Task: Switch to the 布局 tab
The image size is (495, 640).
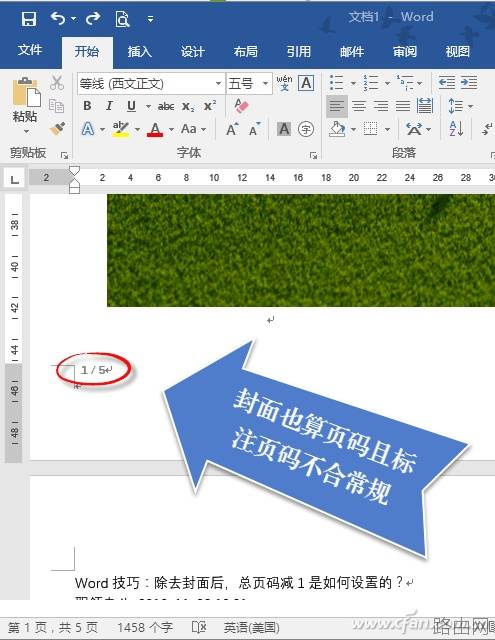Action: point(245,51)
